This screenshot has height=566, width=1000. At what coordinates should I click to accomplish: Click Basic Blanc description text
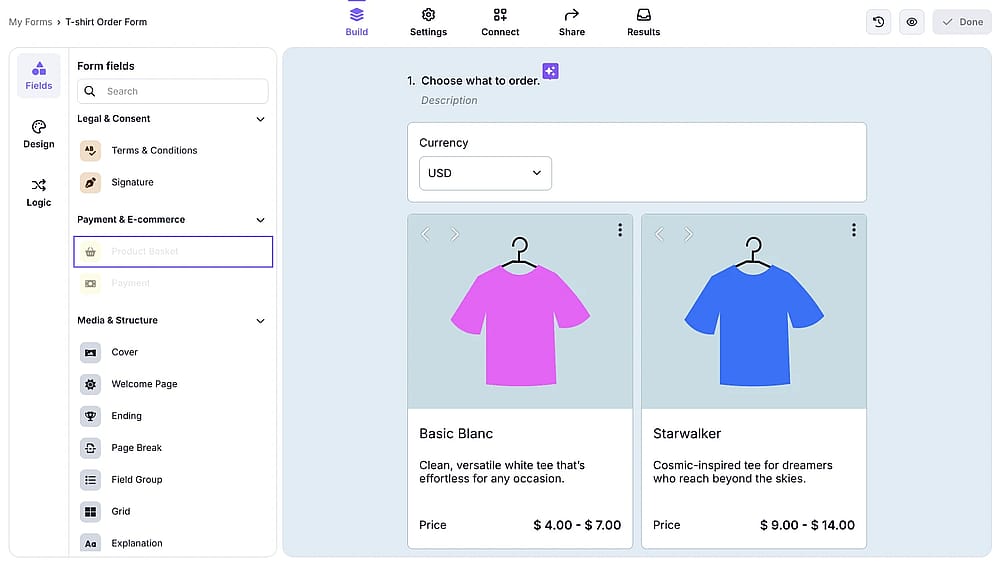pyautogui.click(x=502, y=472)
